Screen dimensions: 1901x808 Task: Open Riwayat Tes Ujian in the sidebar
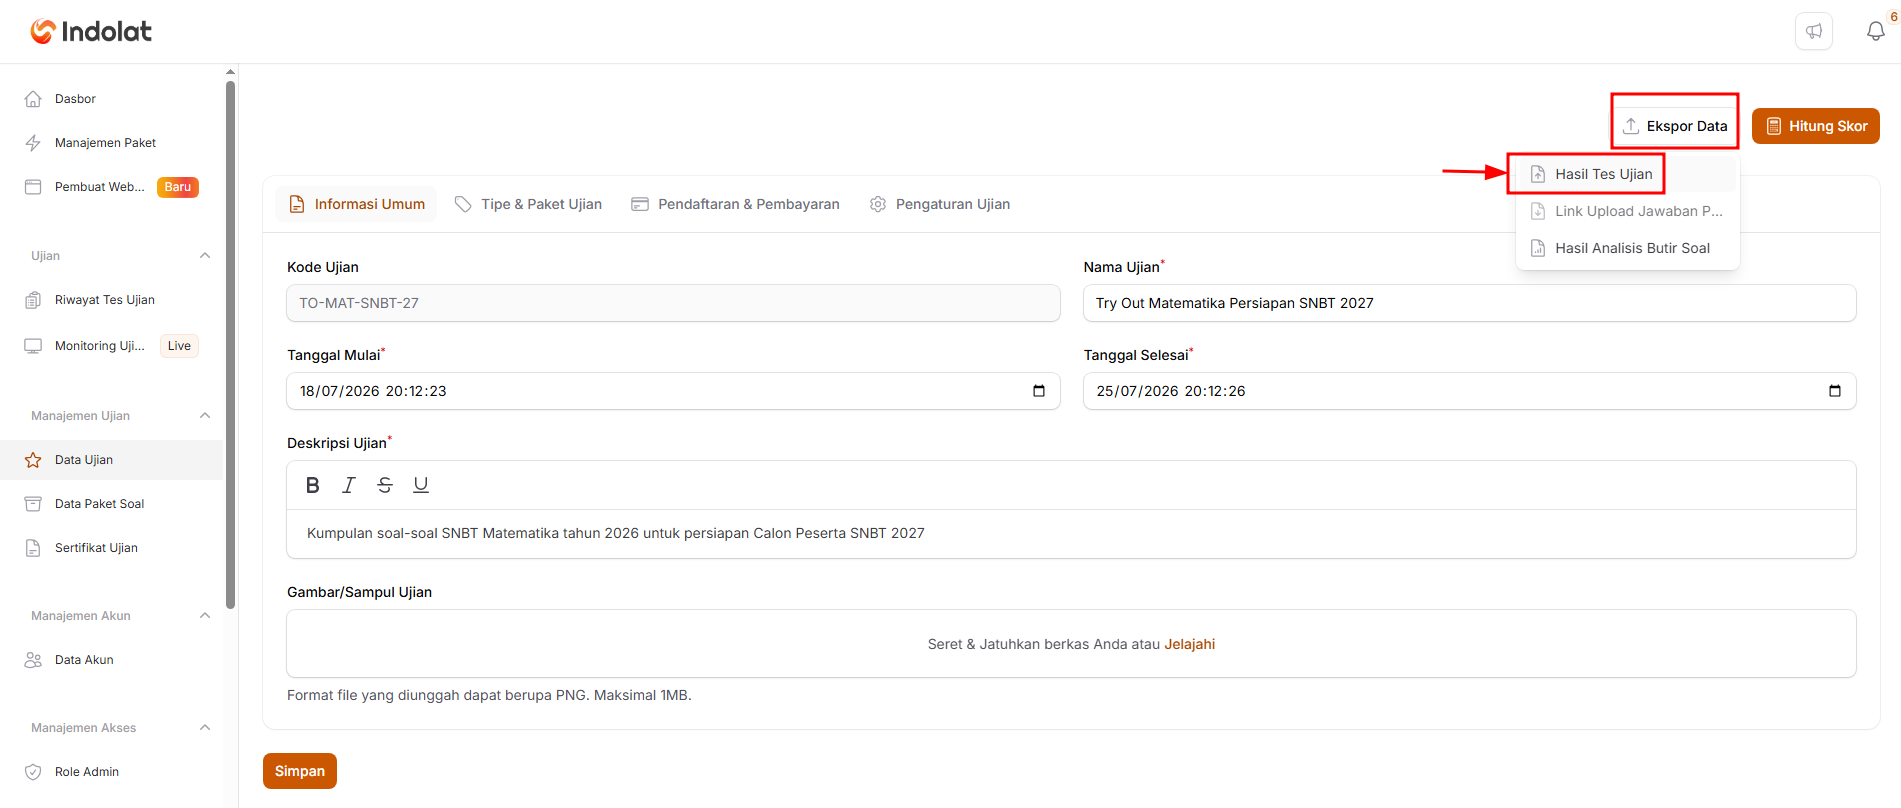coord(111,300)
